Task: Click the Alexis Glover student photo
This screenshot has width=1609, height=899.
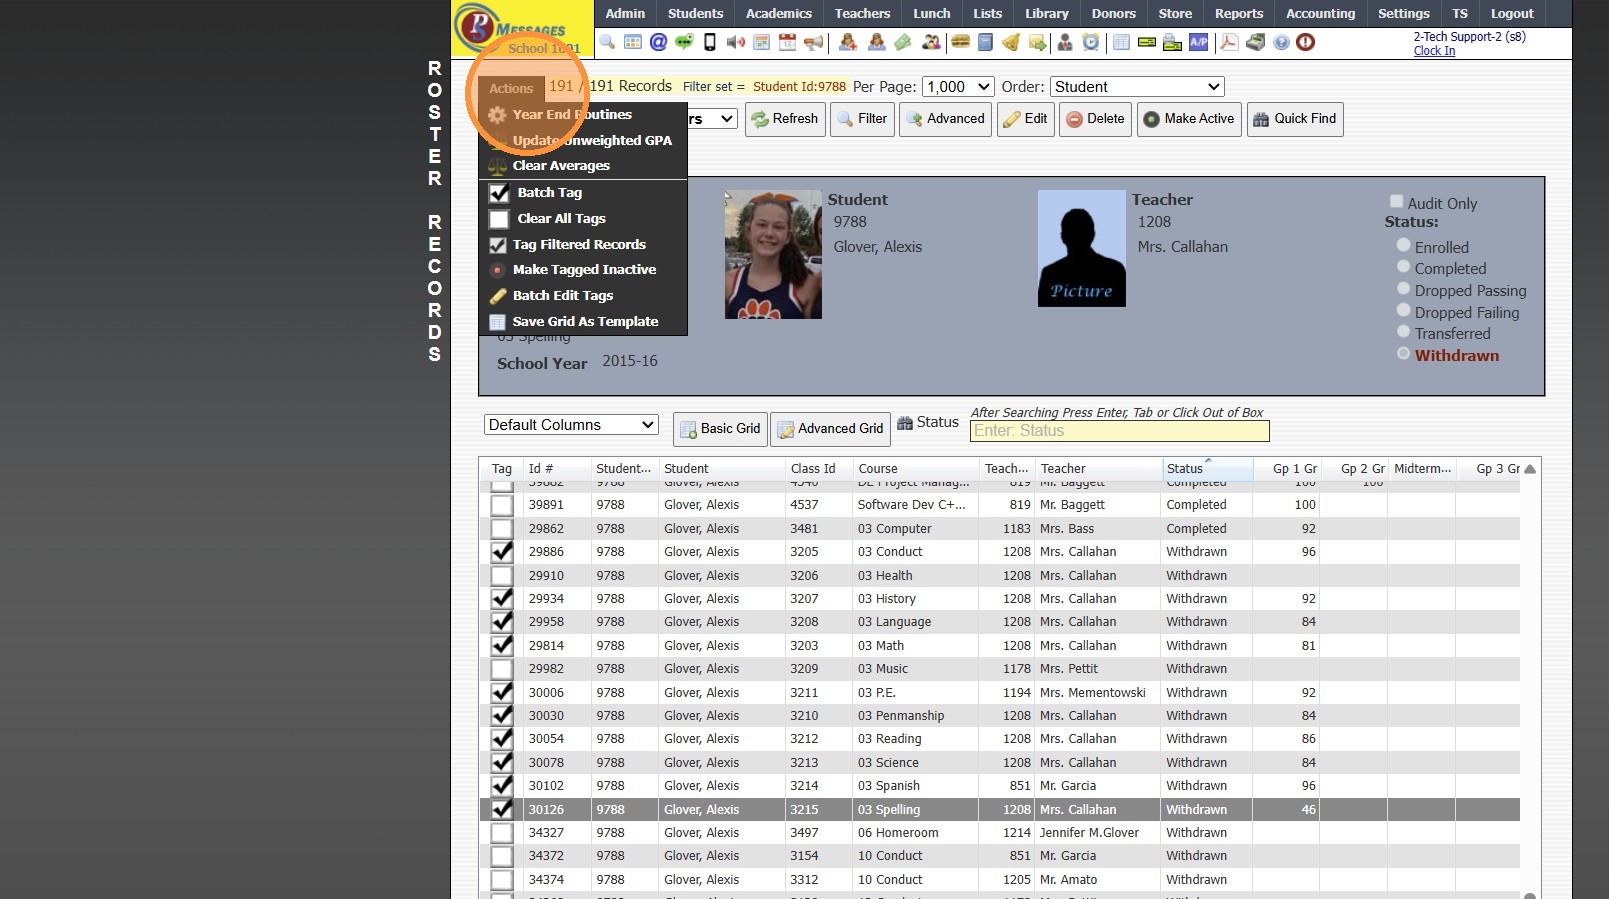Action: click(773, 255)
